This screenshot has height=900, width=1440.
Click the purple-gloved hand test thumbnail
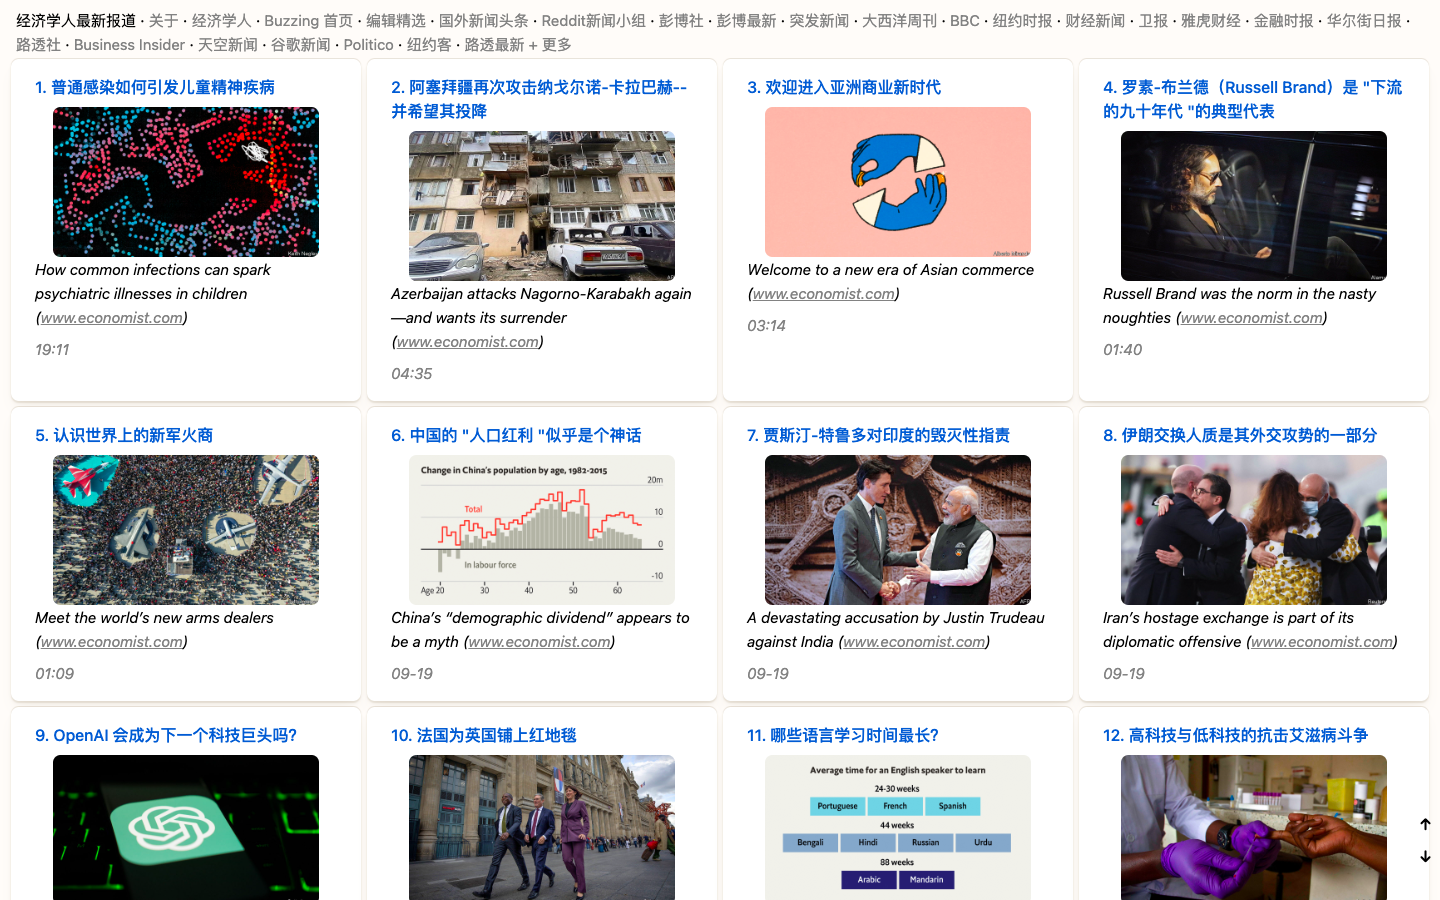(1254, 827)
